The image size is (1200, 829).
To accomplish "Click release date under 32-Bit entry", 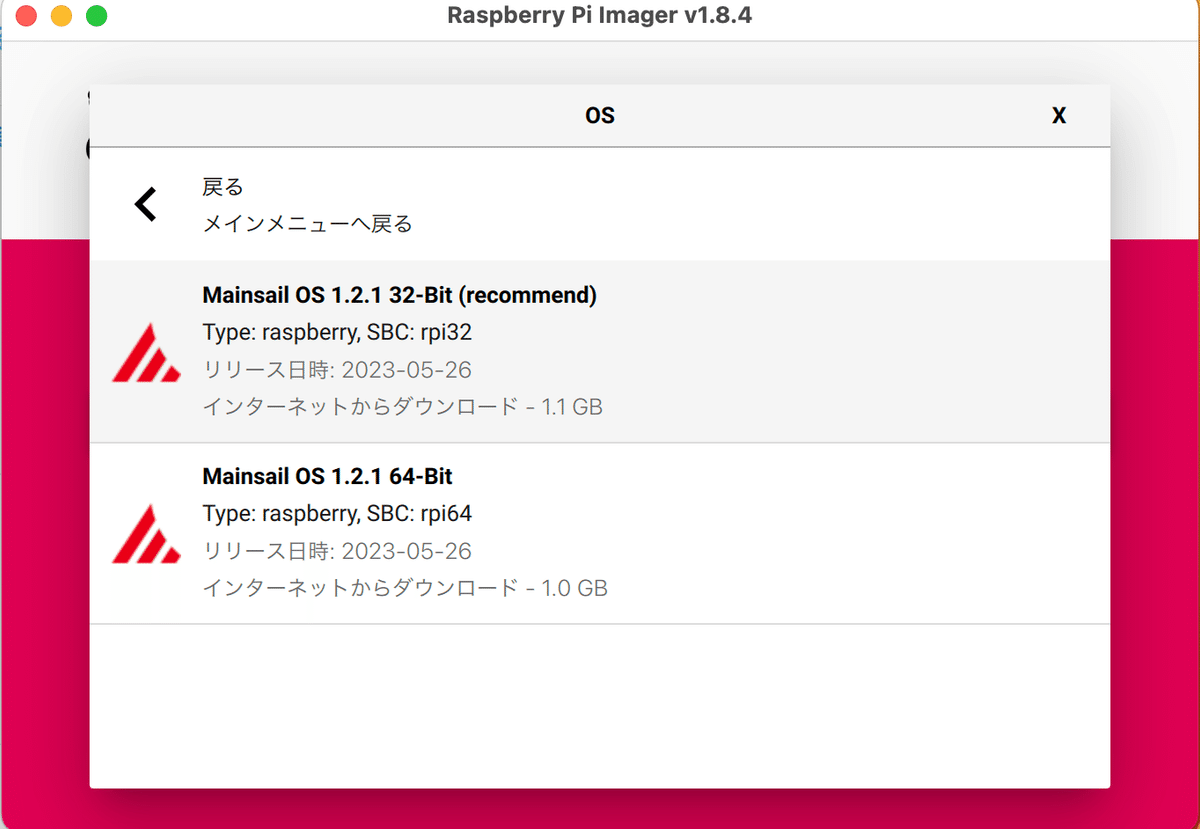I will pos(337,370).
